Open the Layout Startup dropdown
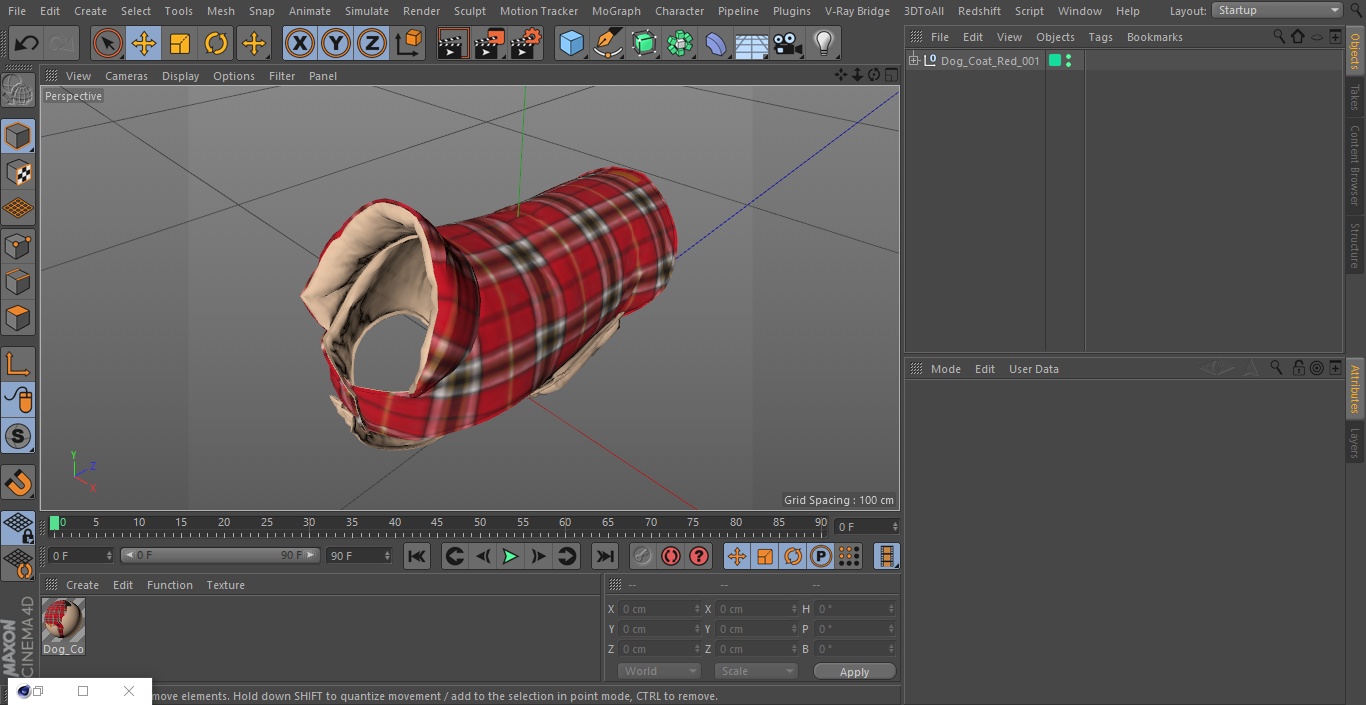1366x705 pixels. pyautogui.click(x=1278, y=10)
